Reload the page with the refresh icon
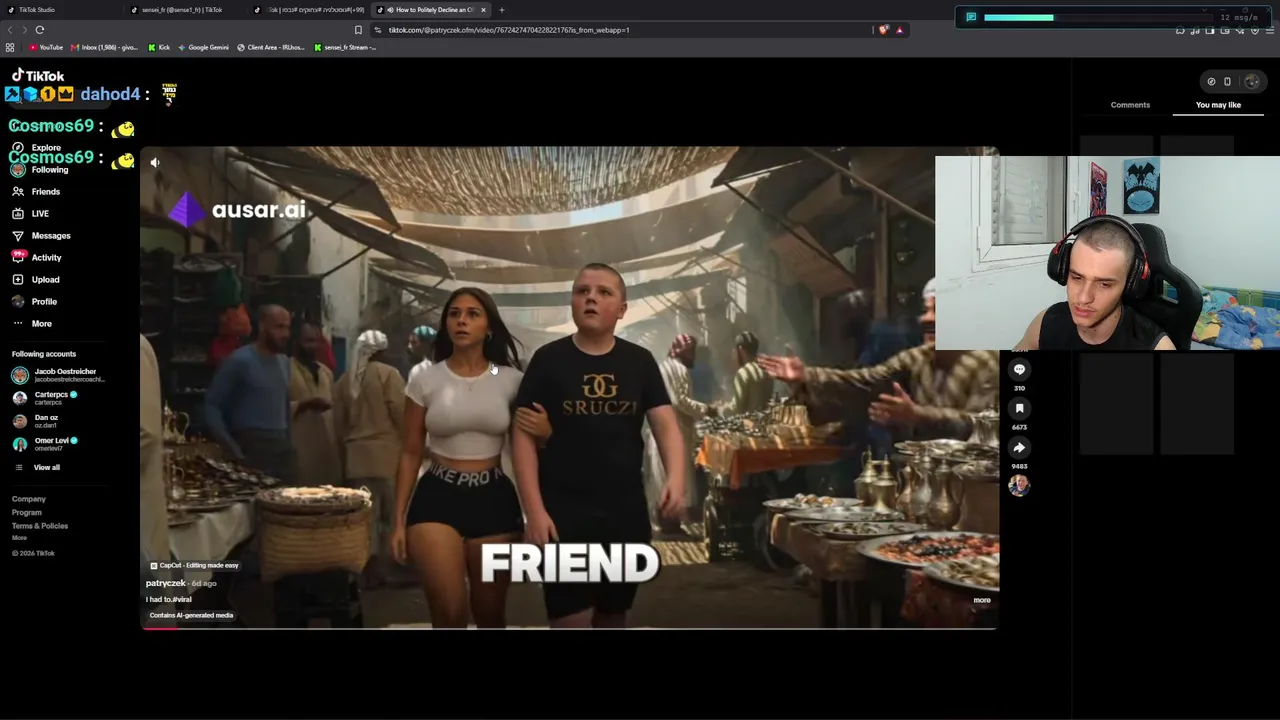Viewport: 1280px width, 720px height. pos(40,30)
